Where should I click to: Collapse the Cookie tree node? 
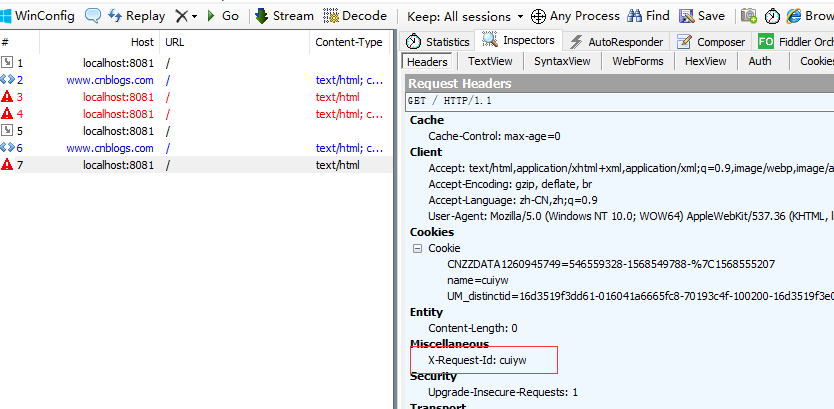(x=417, y=248)
